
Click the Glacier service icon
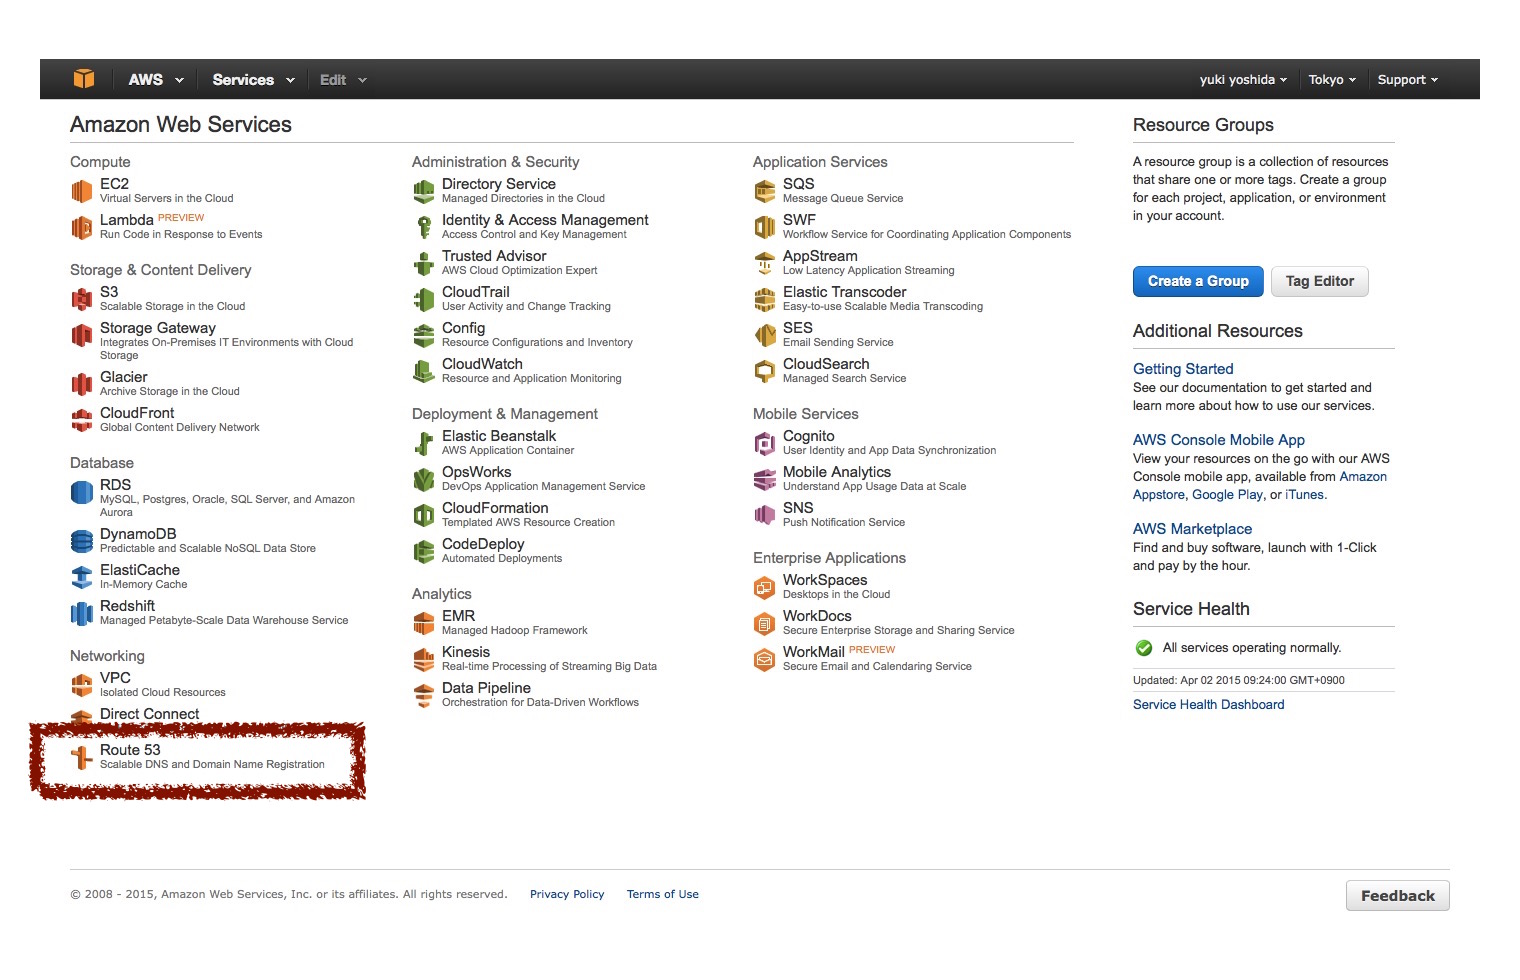tap(82, 383)
